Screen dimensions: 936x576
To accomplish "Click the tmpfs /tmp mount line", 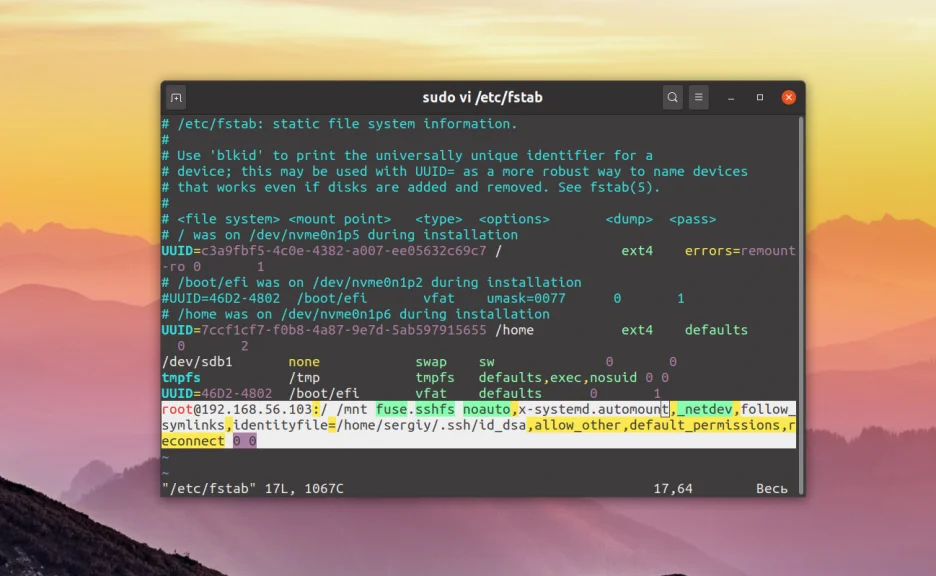I will (250, 377).
